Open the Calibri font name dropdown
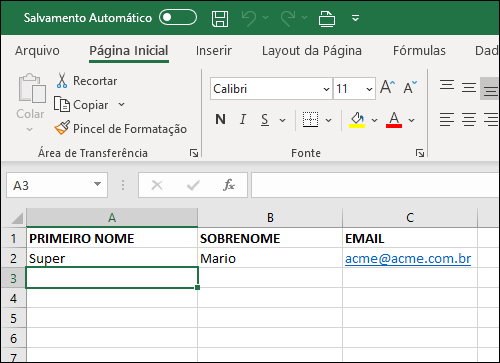The height and width of the screenshot is (363, 500). pyautogui.click(x=326, y=89)
